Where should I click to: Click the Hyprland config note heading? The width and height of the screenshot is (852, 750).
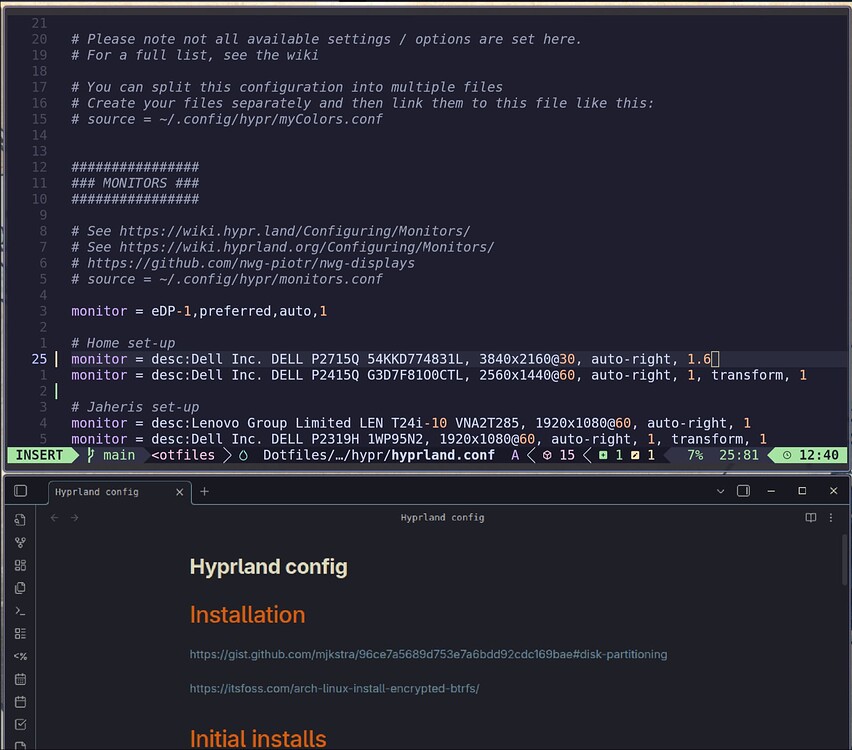click(268, 567)
